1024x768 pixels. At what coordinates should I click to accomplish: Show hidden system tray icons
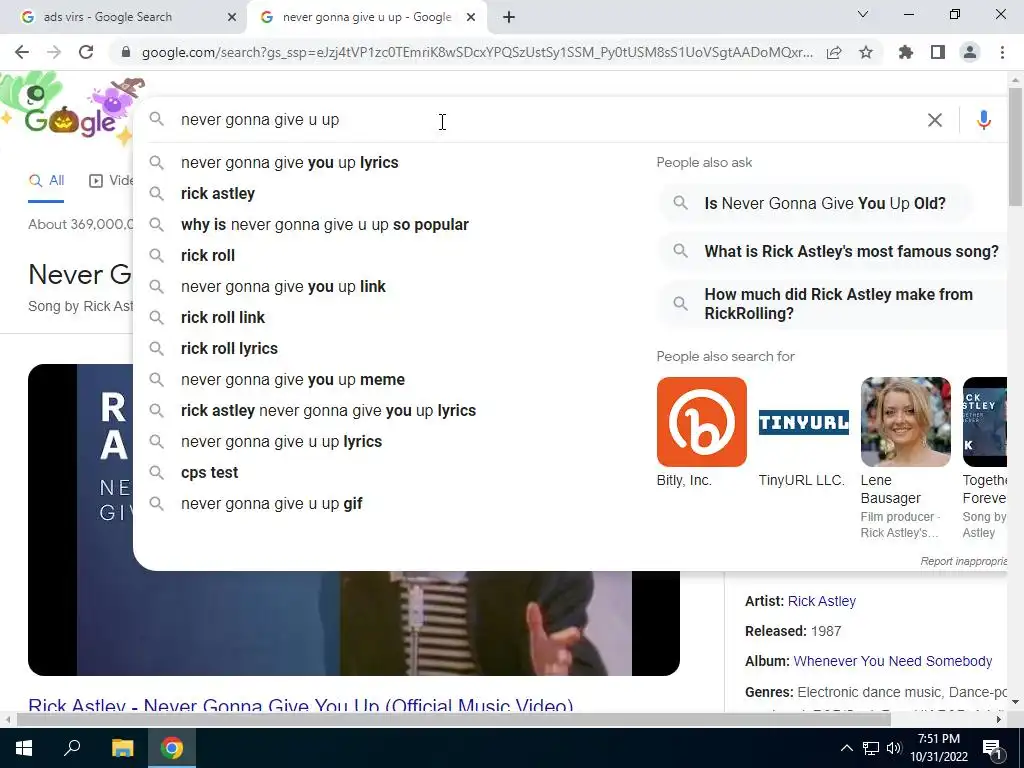[x=846, y=748]
